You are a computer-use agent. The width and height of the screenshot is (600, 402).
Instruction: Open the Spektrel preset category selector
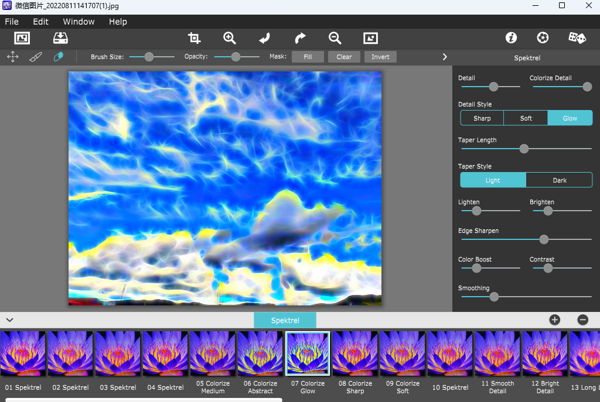click(285, 320)
